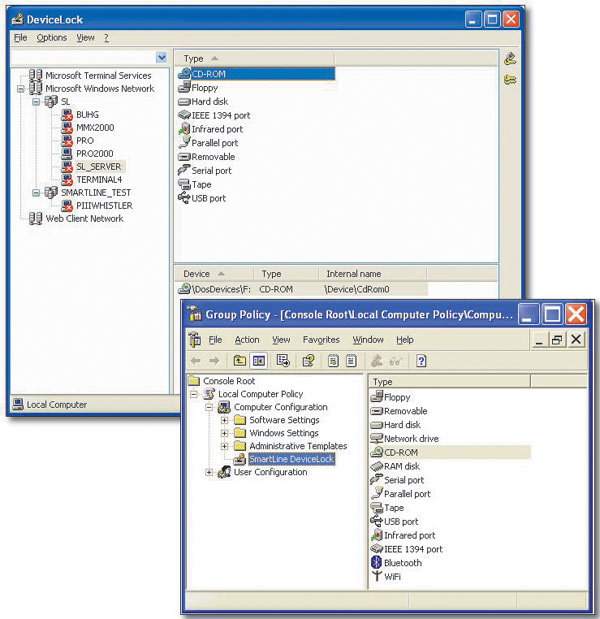
Task: Select CD-ROM in DeviceLock type list
Action: [256, 74]
